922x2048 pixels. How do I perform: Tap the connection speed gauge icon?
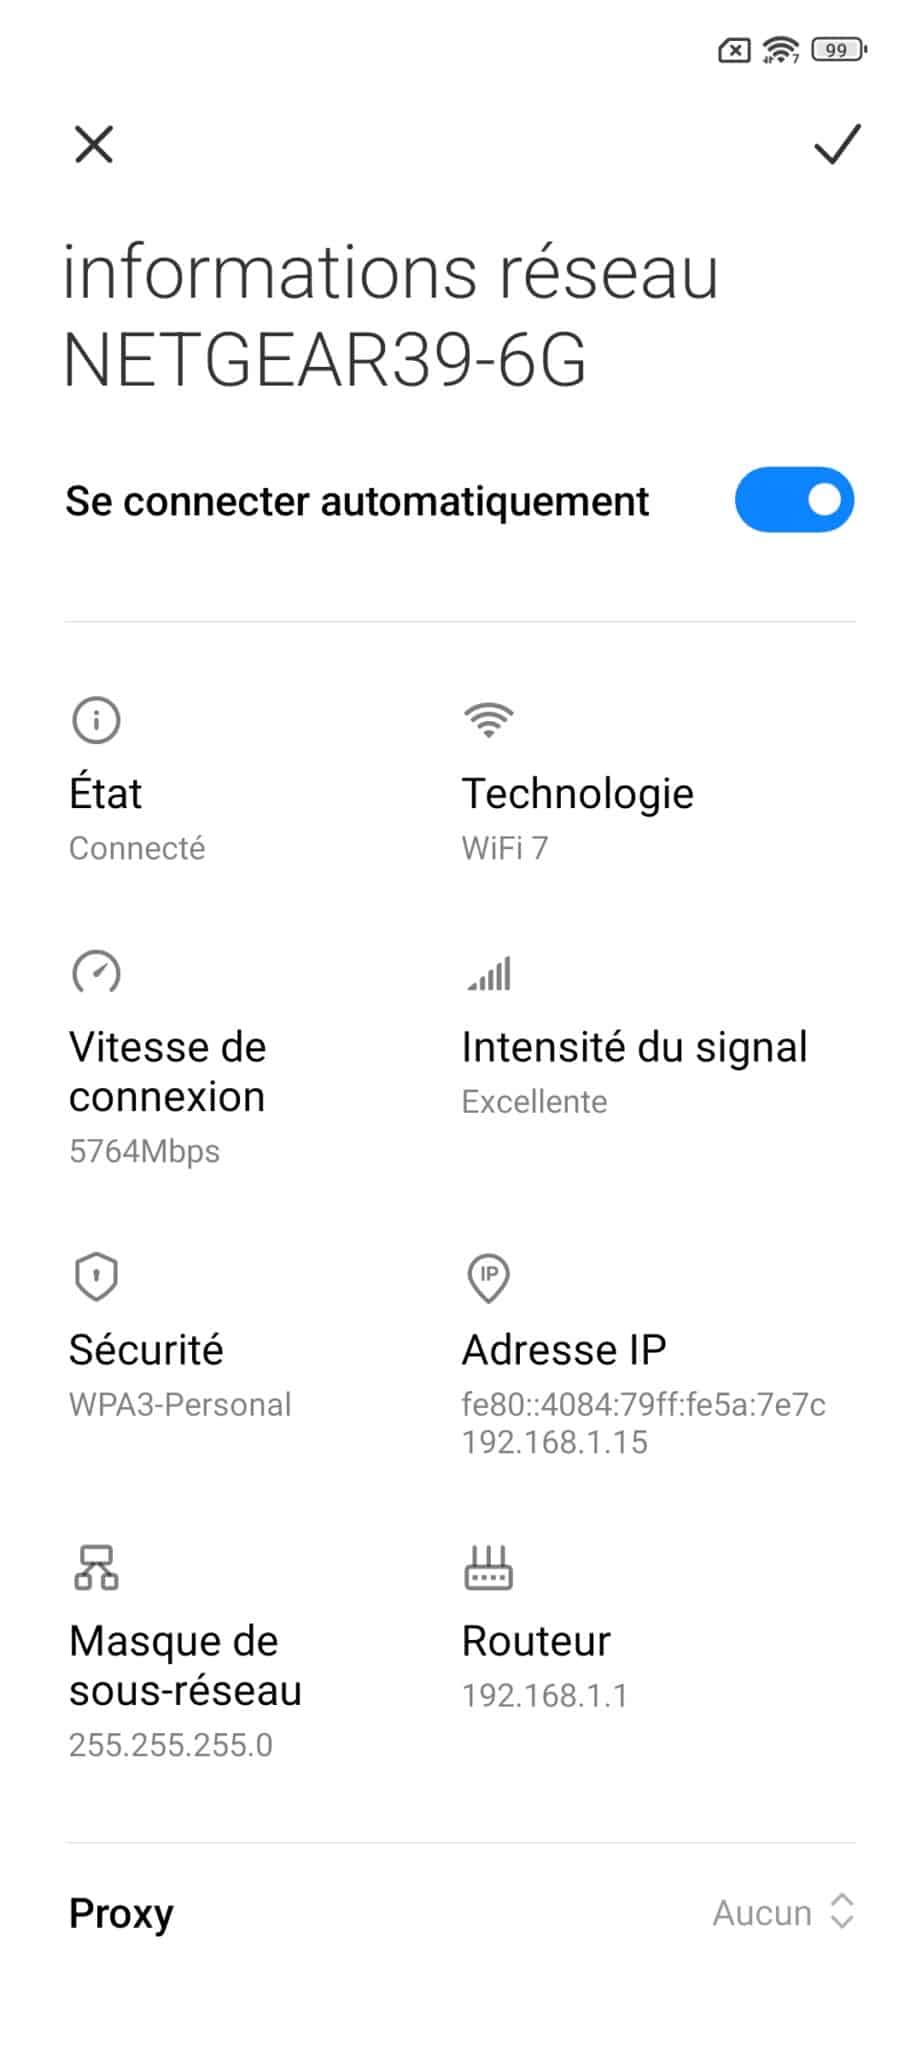pyautogui.click(x=96, y=973)
